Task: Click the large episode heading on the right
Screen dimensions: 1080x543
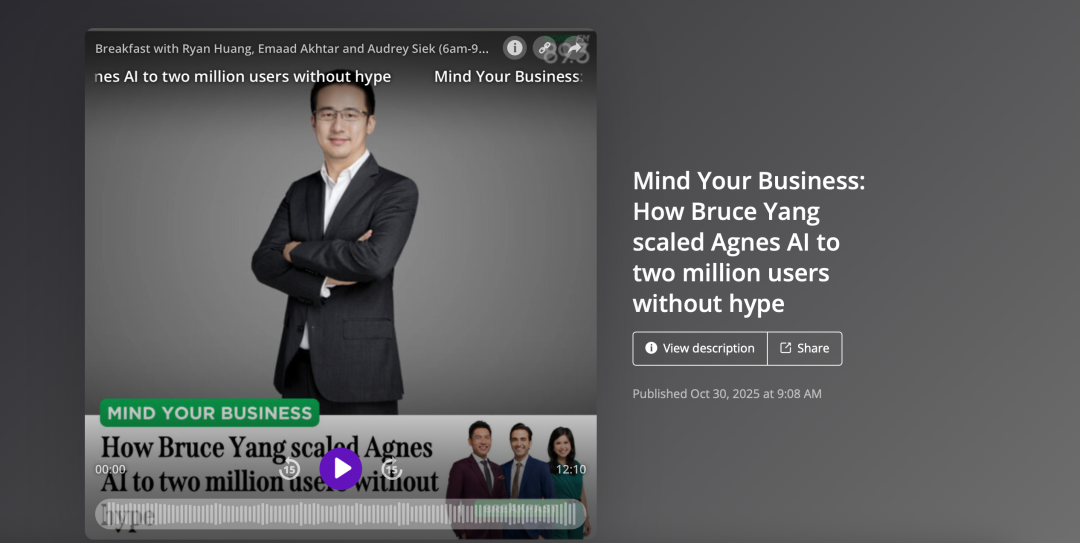Action: coord(749,242)
